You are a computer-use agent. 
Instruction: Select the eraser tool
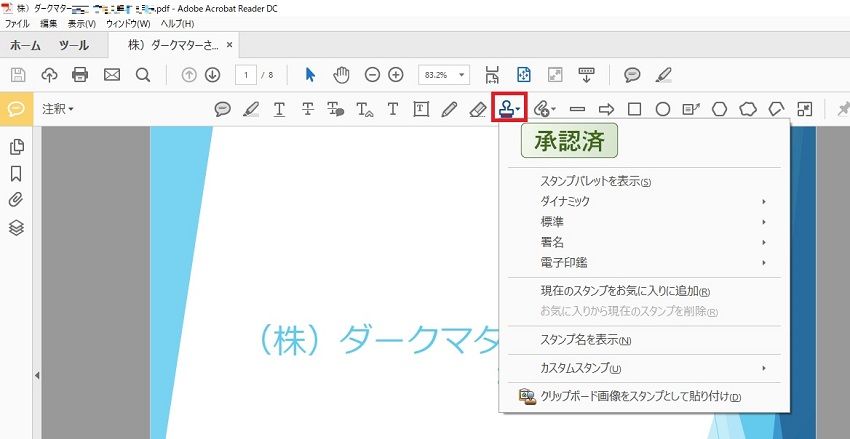(x=478, y=109)
